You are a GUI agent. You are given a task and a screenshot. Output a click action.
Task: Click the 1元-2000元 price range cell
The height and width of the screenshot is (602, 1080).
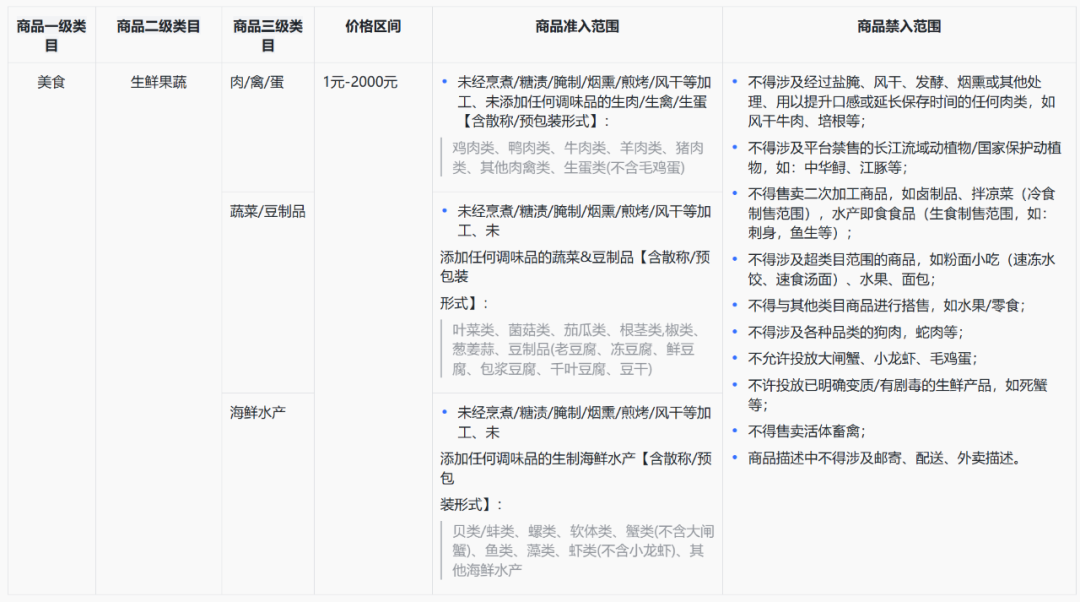(x=360, y=82)
